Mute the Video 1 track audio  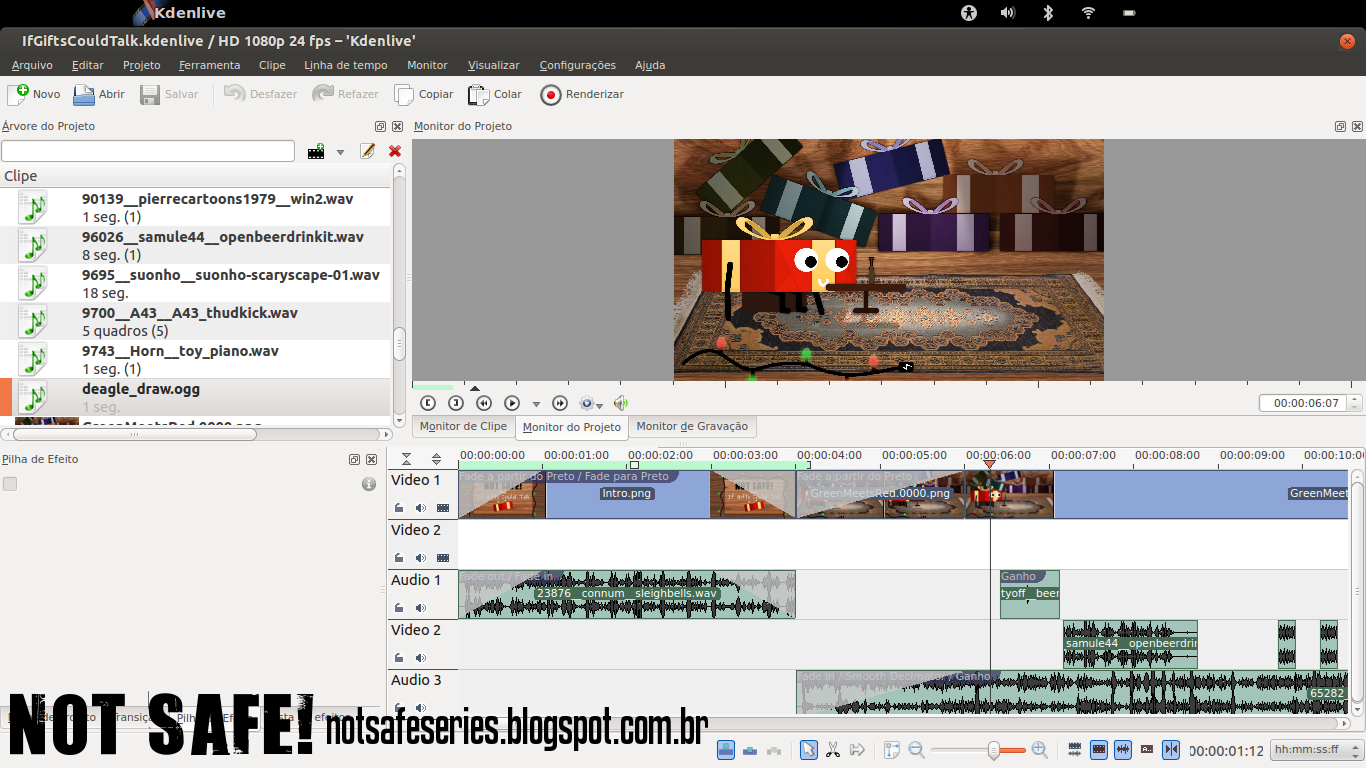421,508
